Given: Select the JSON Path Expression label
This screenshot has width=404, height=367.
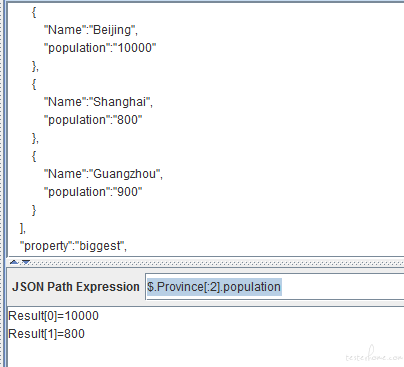Looking at the screenshot, I should [76, 287].
